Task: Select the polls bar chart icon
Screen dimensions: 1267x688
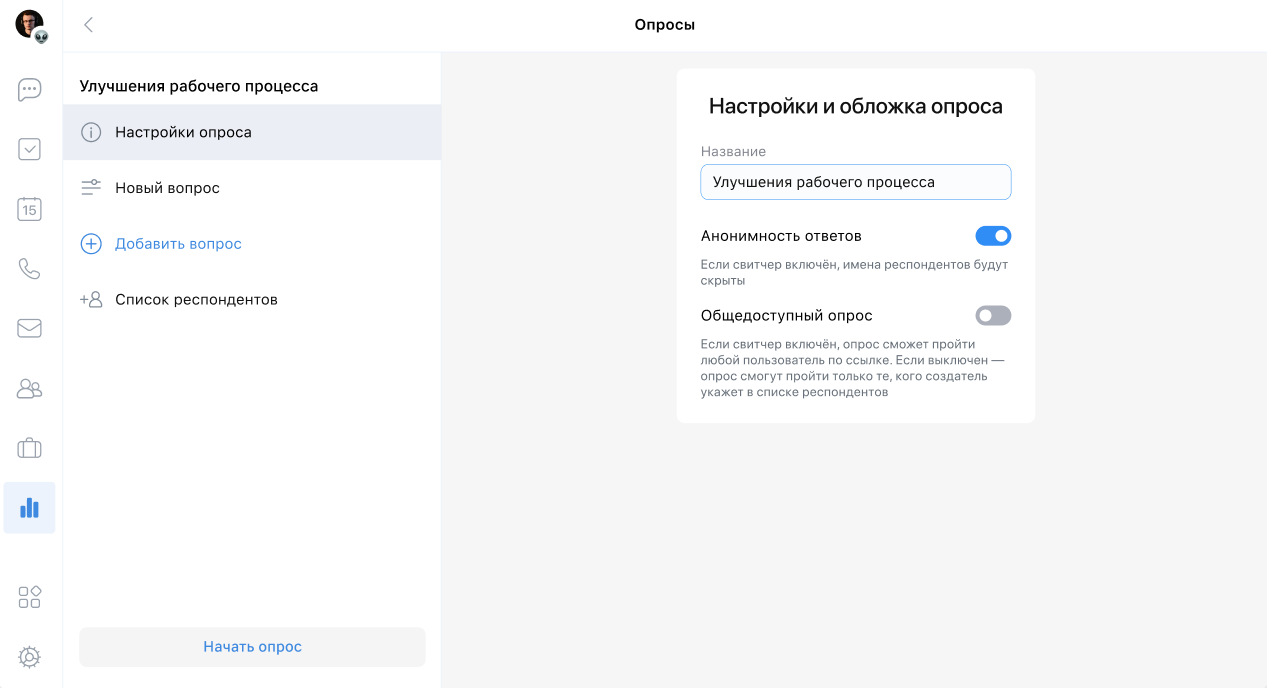Action: click(30, 508)
